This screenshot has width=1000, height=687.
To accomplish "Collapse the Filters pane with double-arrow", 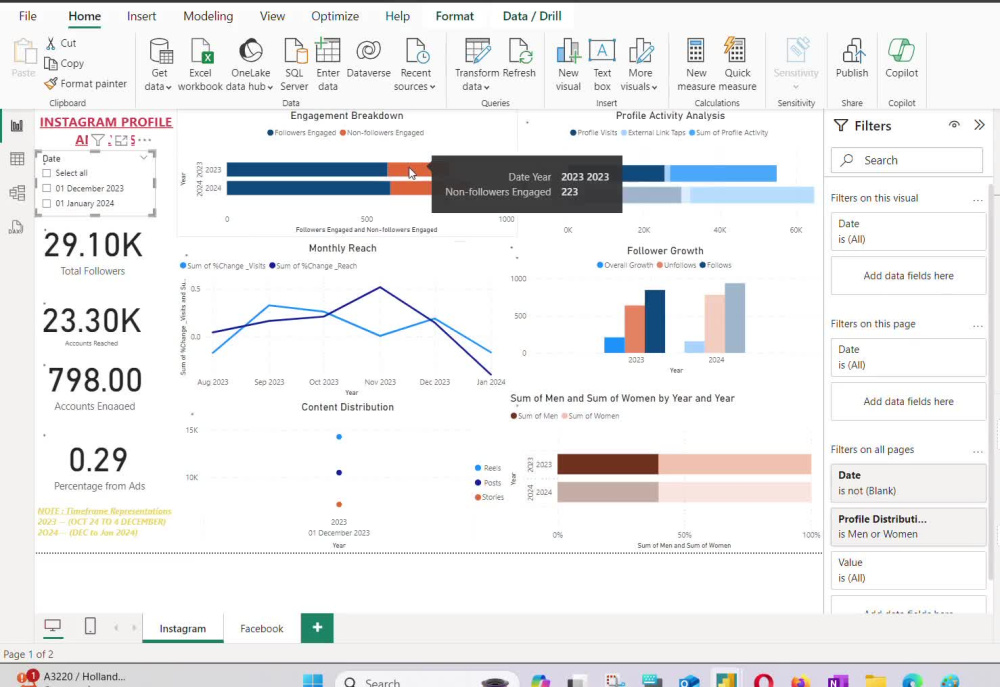I will point(981,124).
